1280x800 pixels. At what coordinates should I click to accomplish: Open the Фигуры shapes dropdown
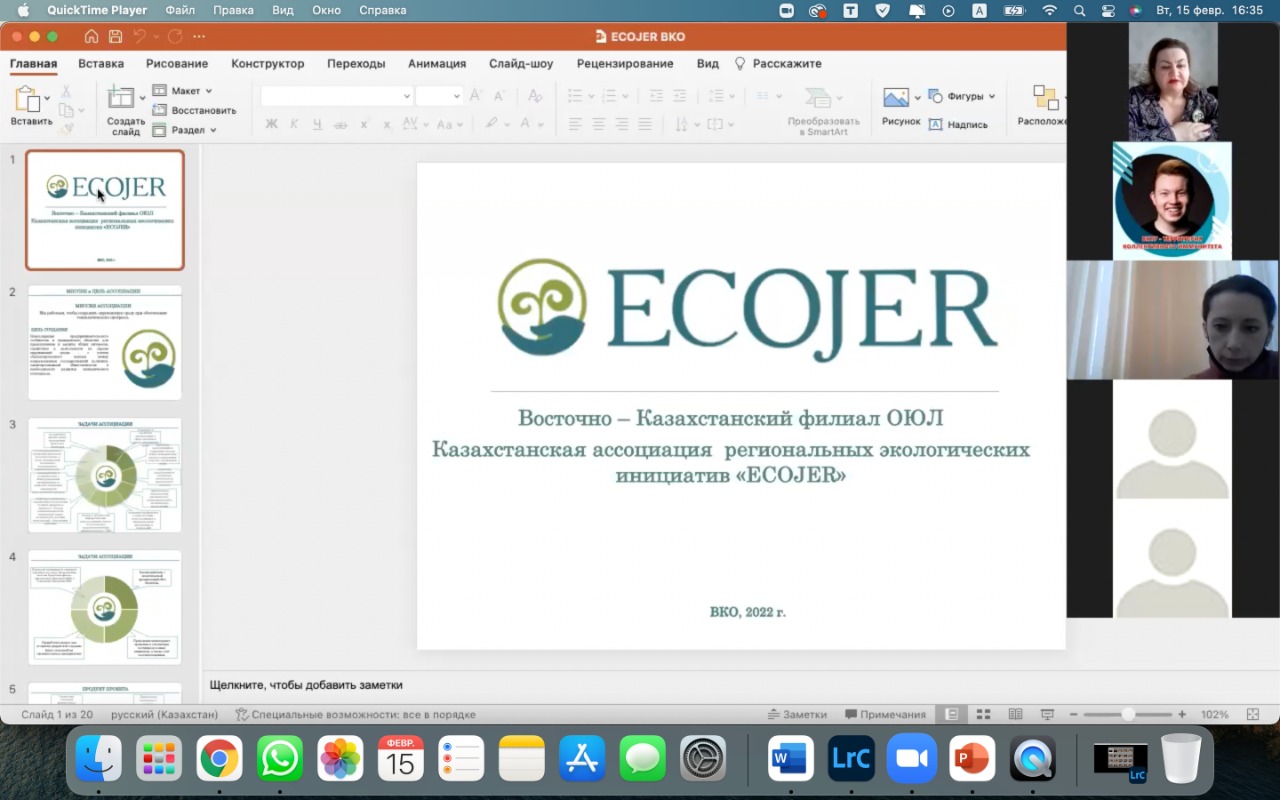[x=992, y=96]
